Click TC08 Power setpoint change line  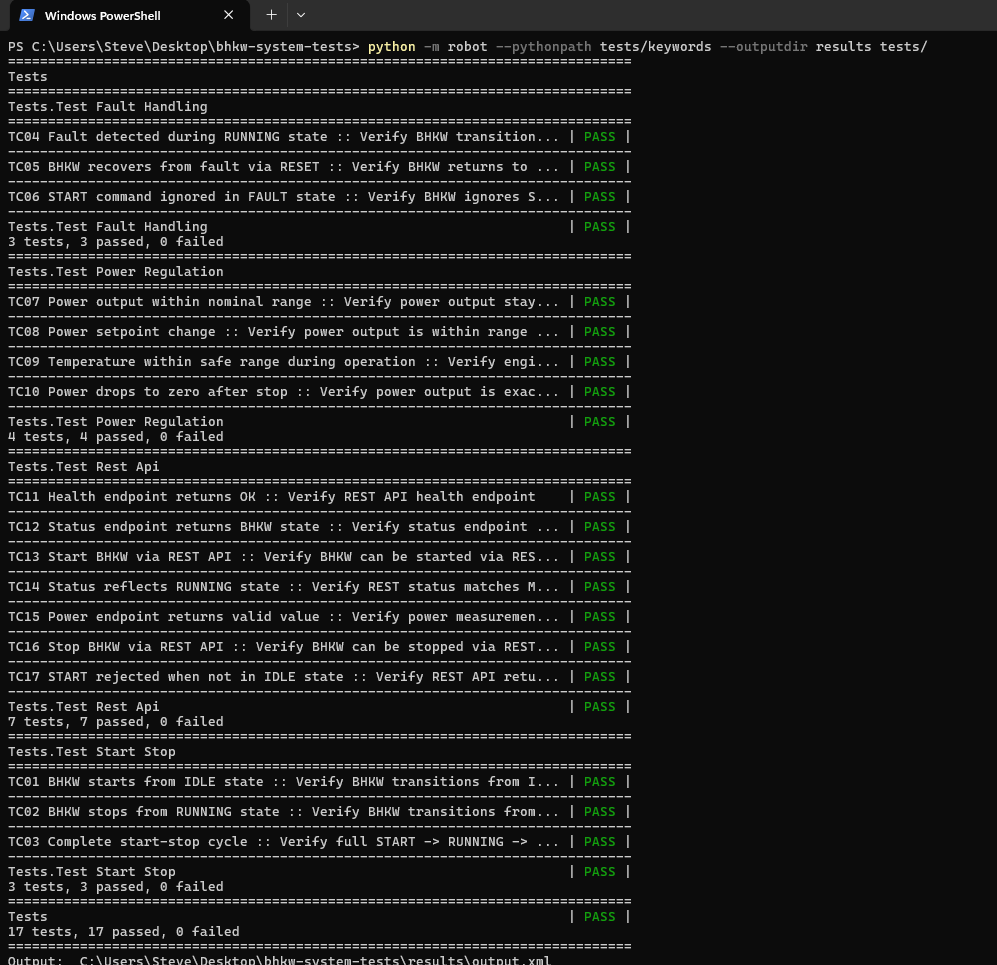coord(319,332)
